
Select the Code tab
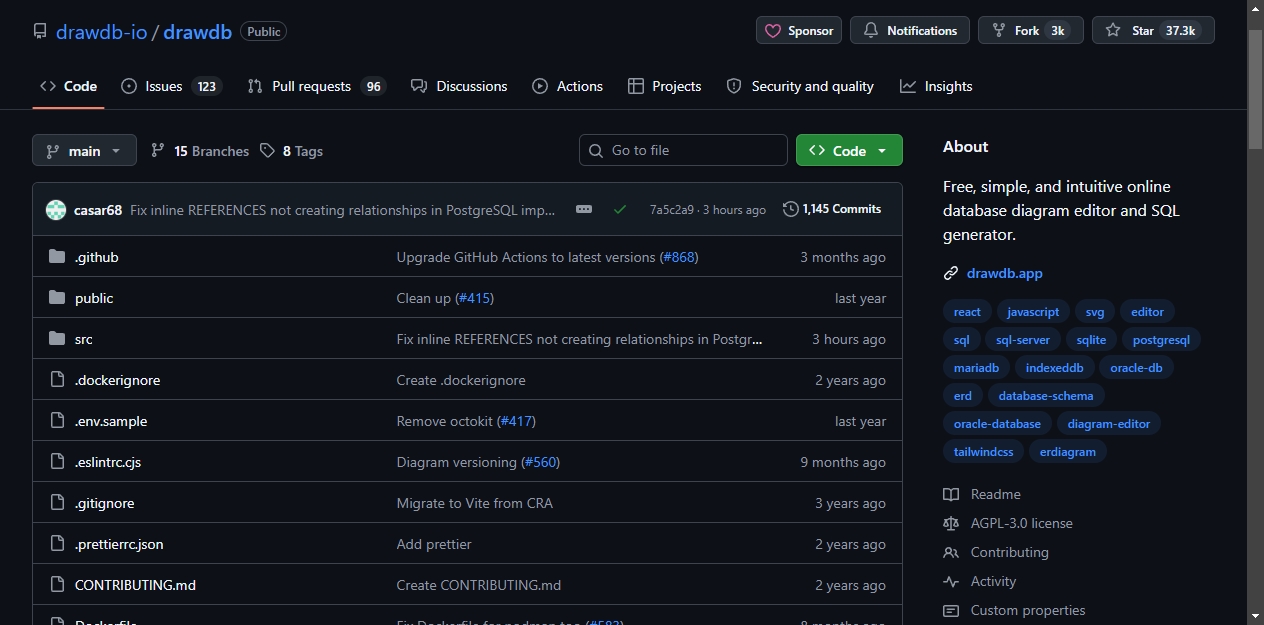(x=68, y=86)
